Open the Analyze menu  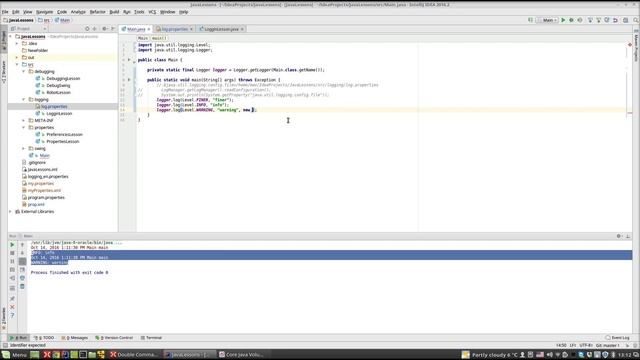[x=78, y=12]
